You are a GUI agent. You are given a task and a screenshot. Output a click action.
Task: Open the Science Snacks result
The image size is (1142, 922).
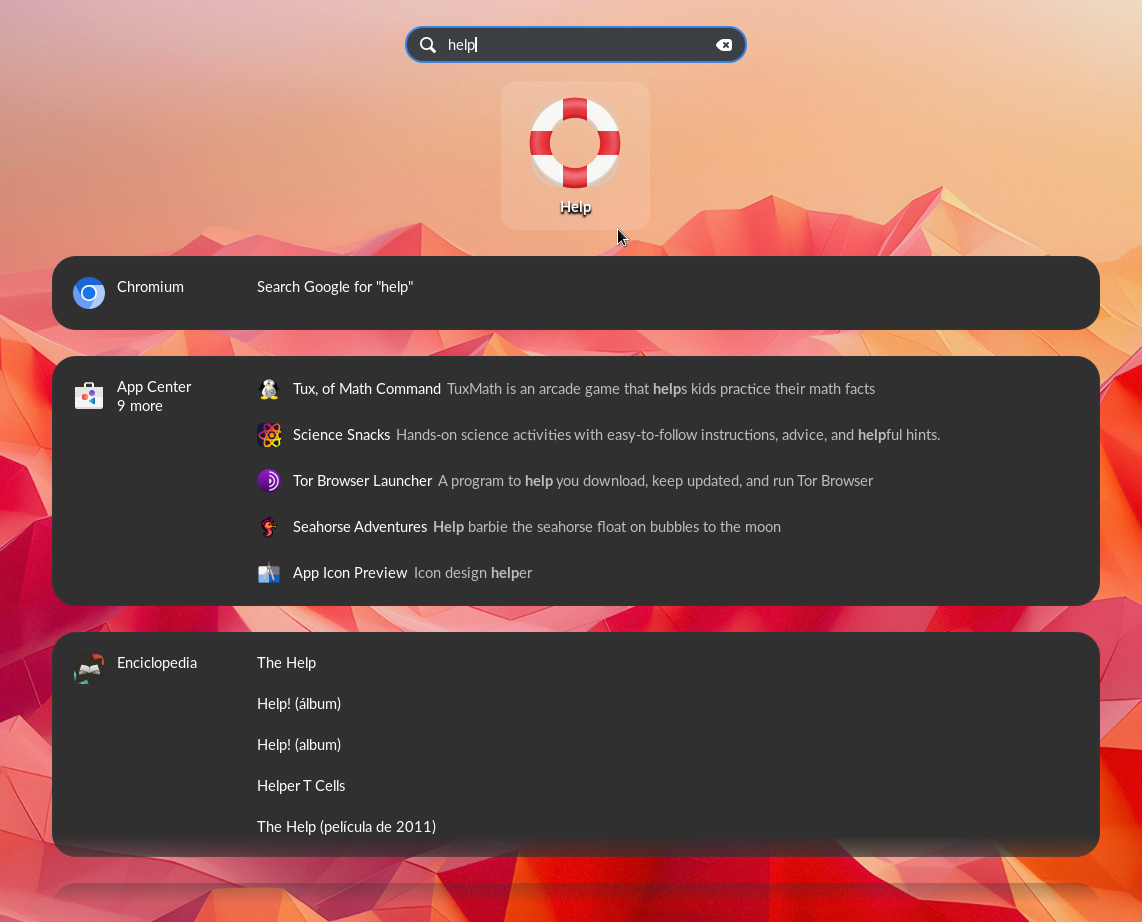pyautogui.click(x=342, y=435)
